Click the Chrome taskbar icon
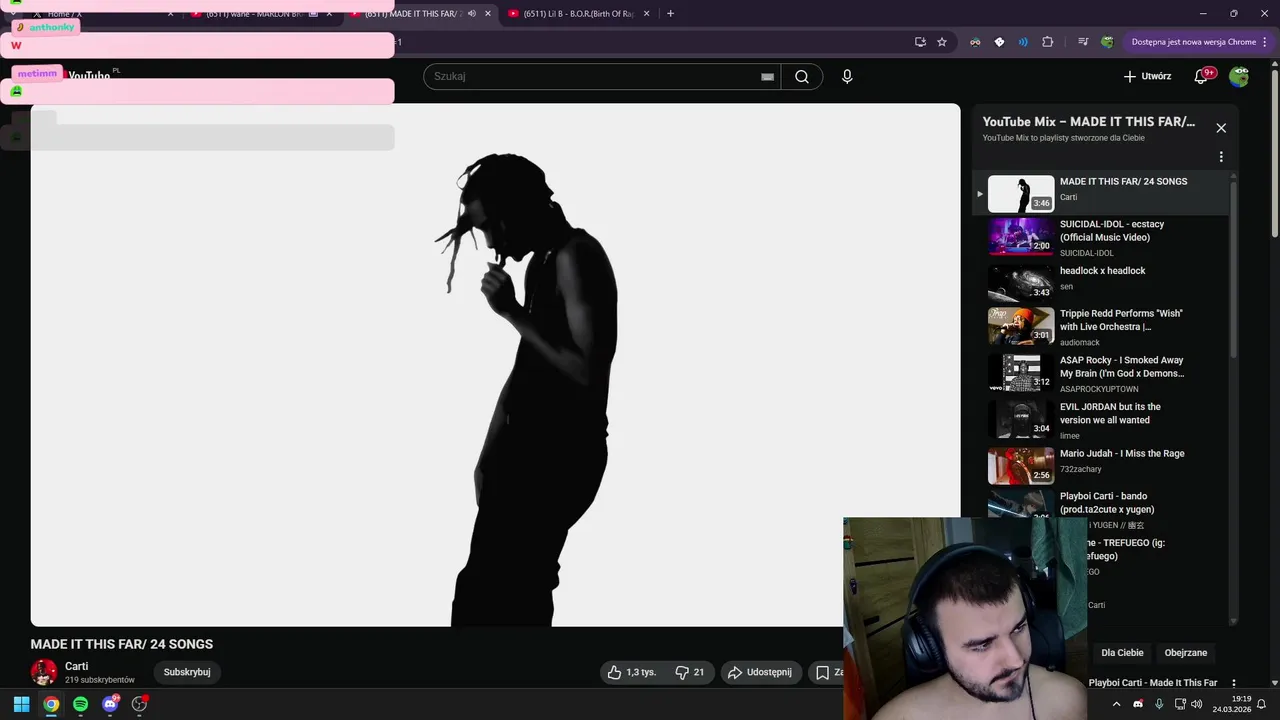 (x=51, y=704)
